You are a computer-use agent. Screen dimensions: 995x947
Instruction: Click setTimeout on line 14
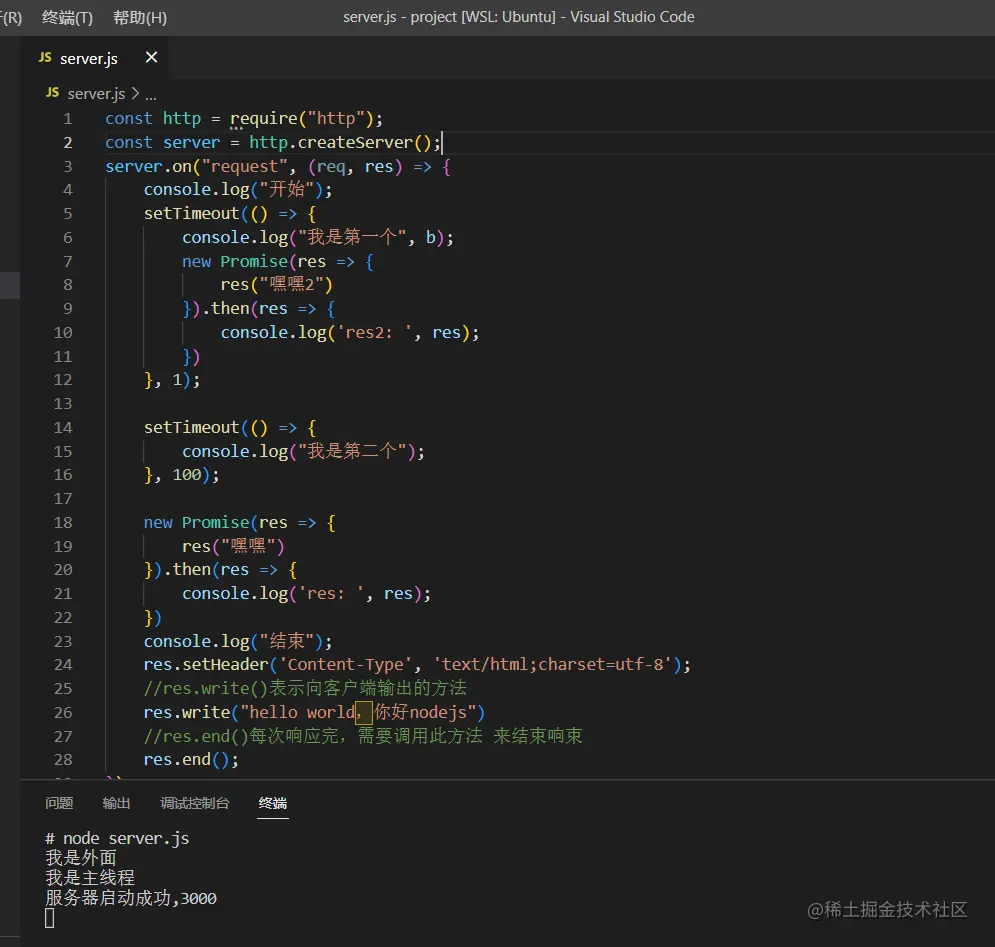tap(191, 428)
